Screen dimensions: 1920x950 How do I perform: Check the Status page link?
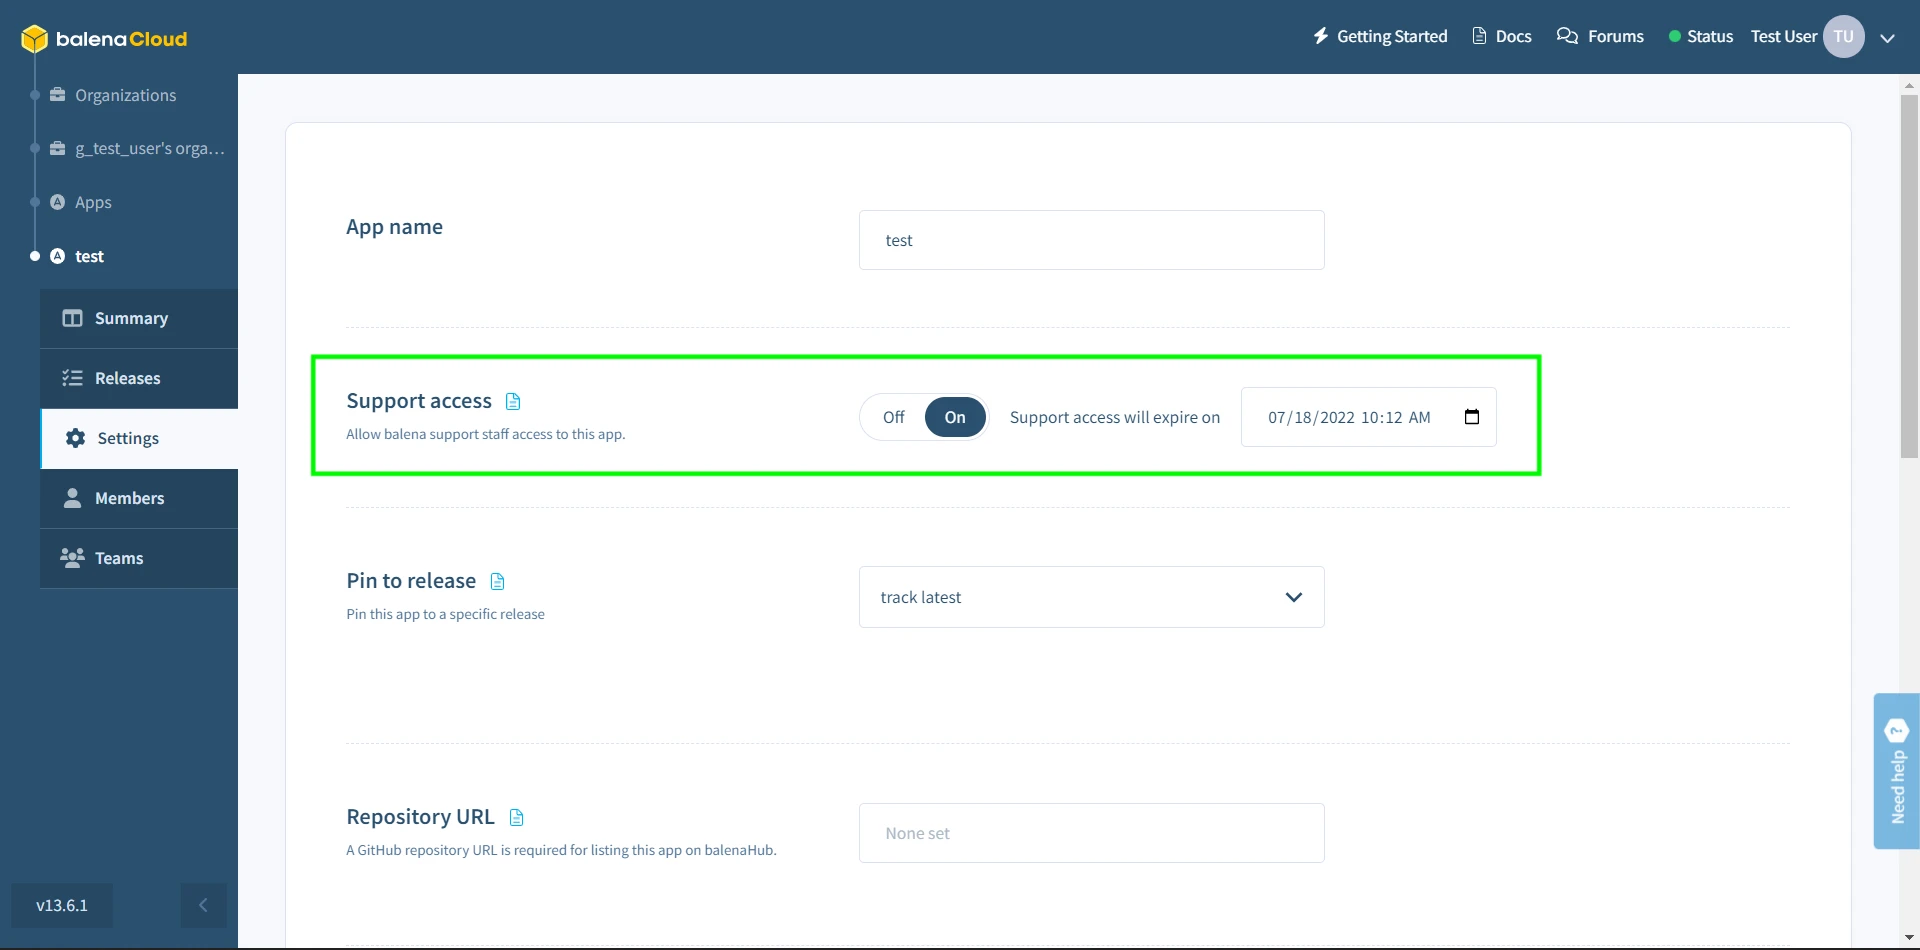tap(1710, 36)
